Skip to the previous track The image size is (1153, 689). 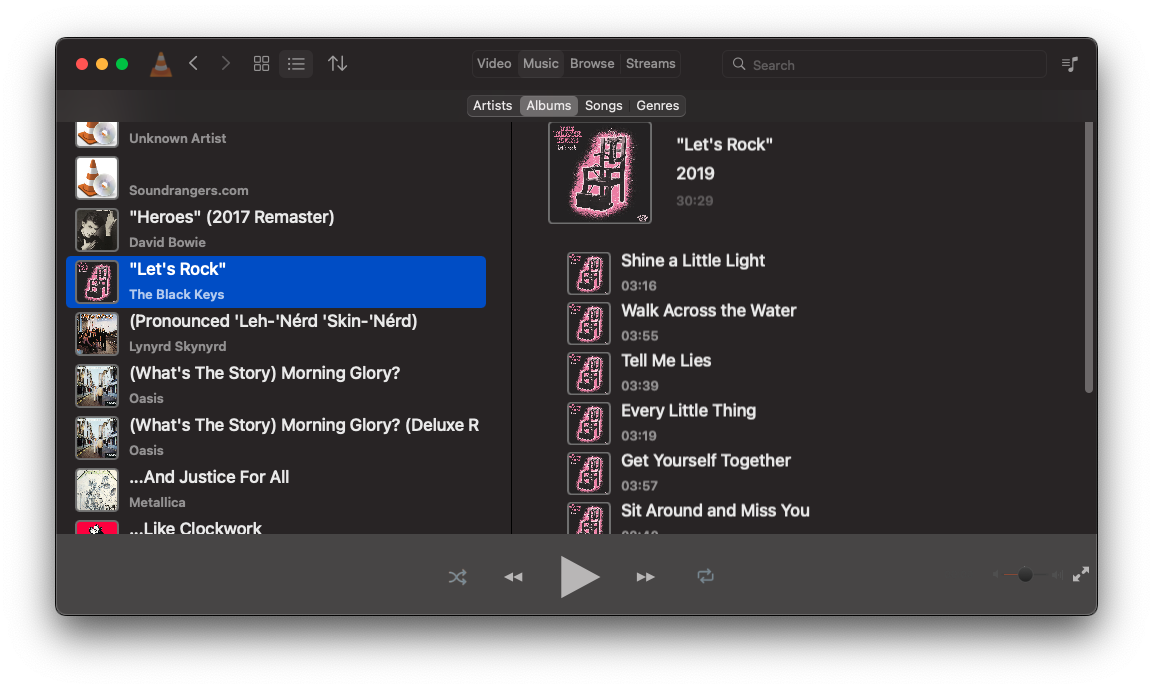(x=513, y=577)
